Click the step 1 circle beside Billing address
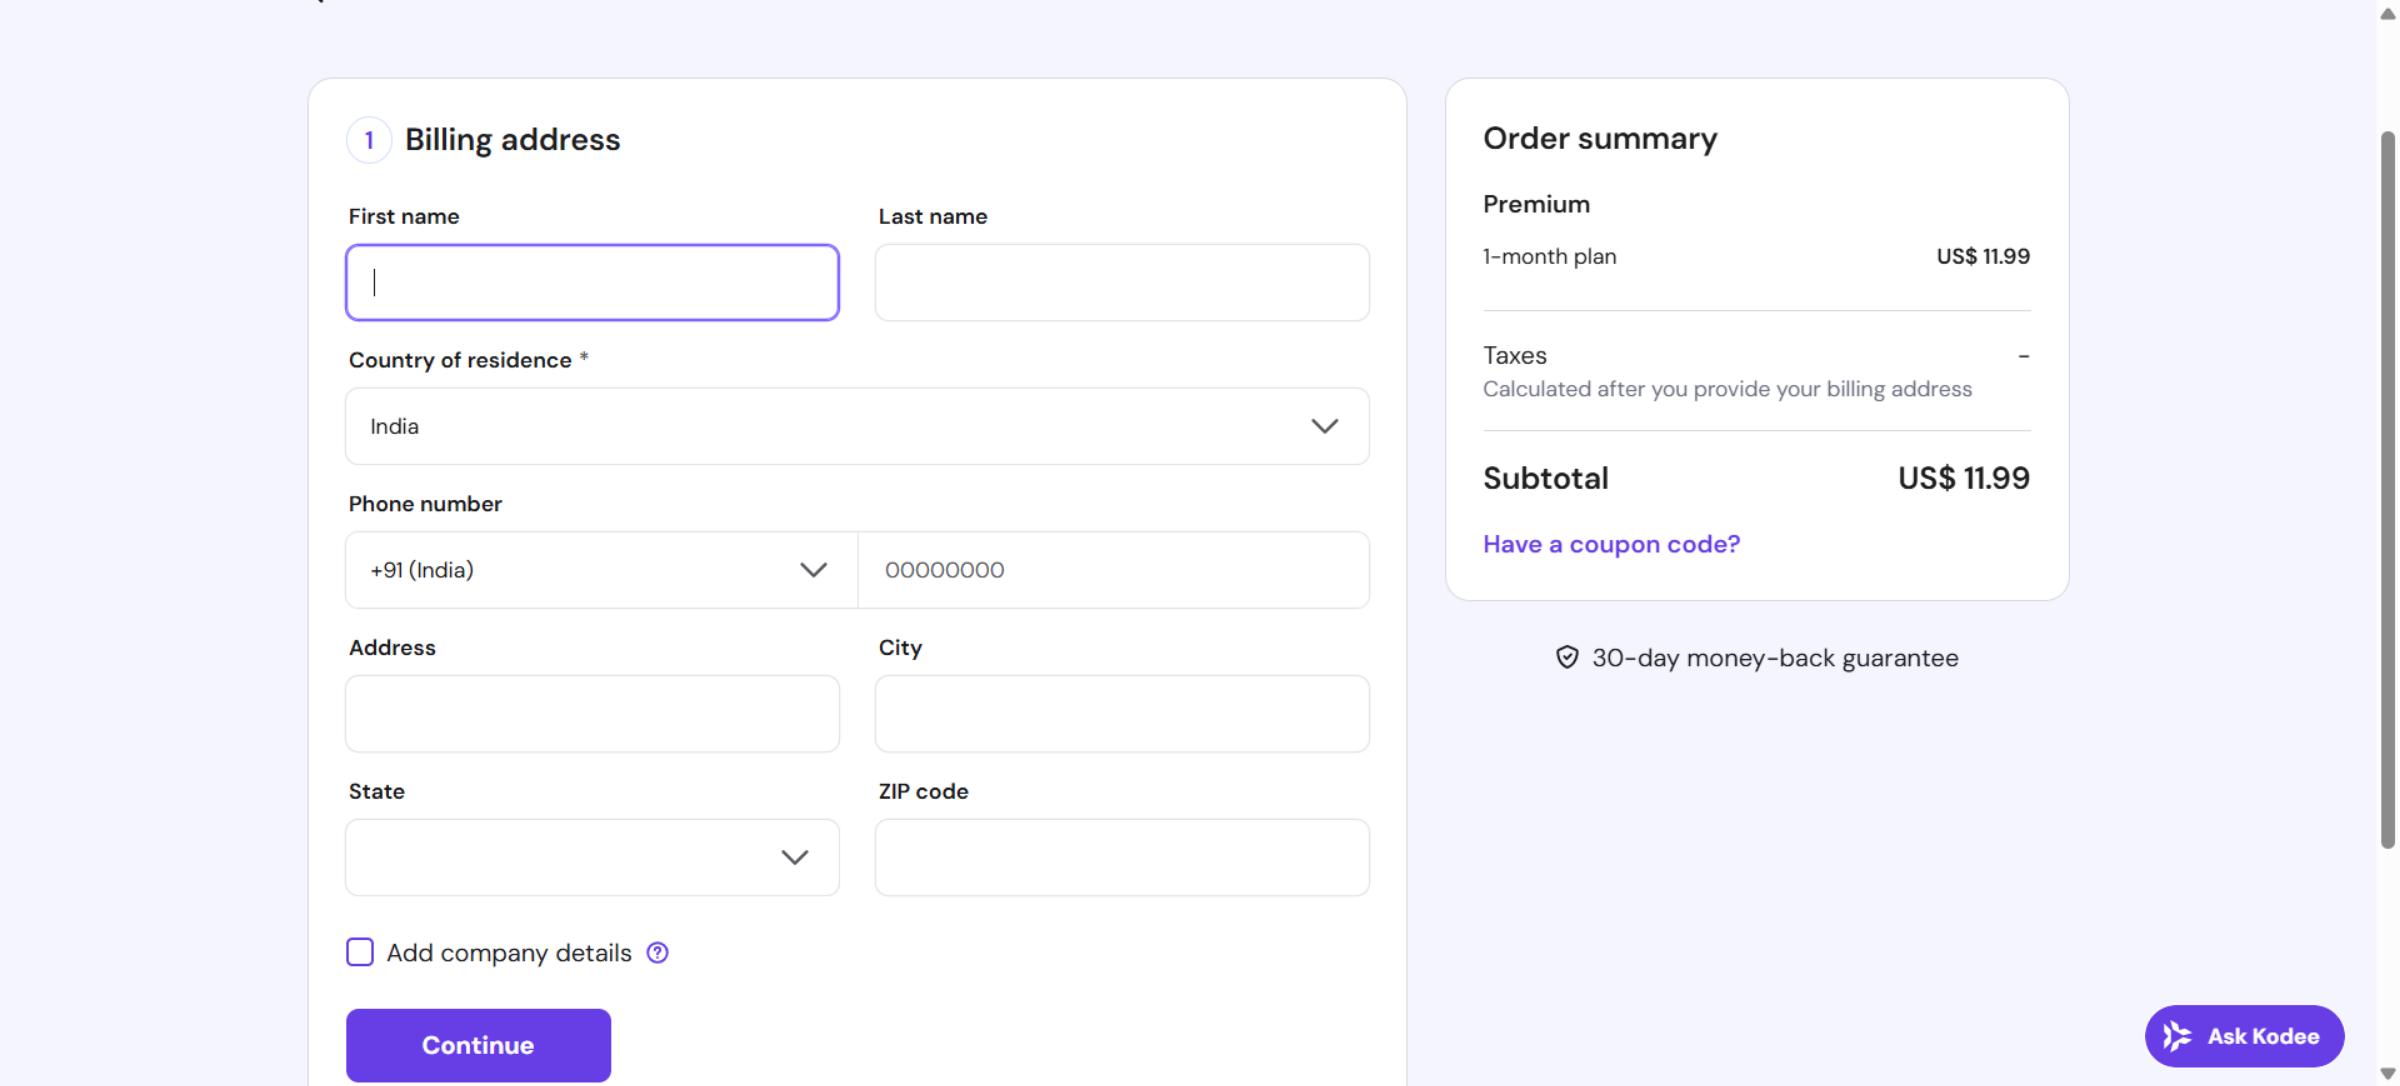This screenshot has width=2400, height=1086. 368,140
